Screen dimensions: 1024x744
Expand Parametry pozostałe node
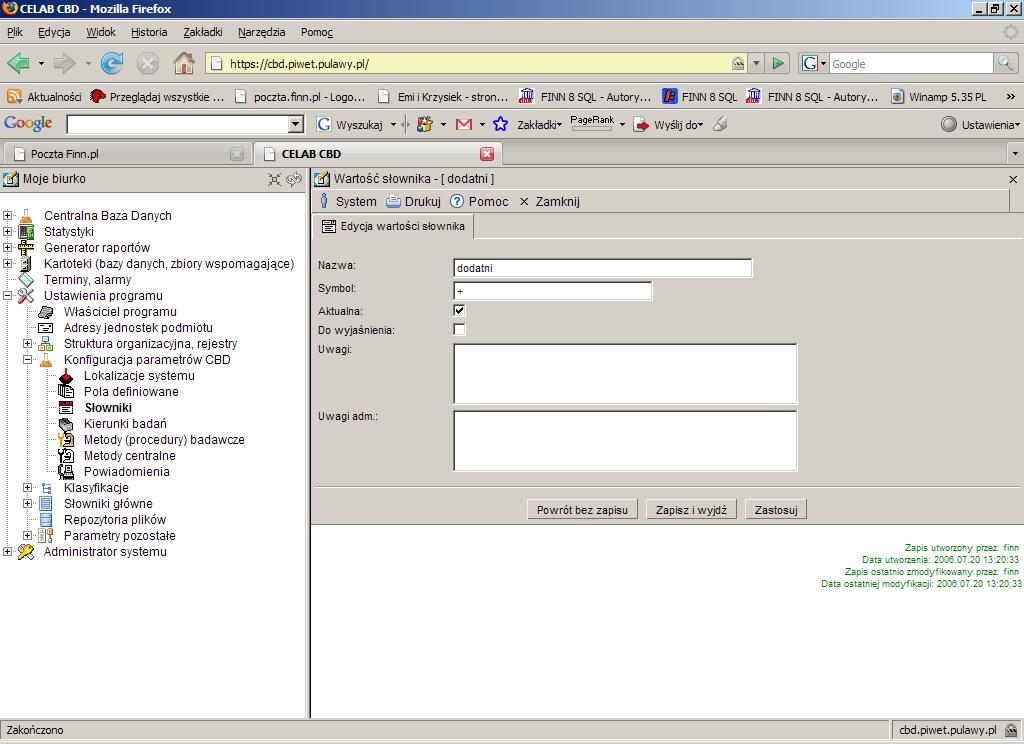click(x=27, y=535)
